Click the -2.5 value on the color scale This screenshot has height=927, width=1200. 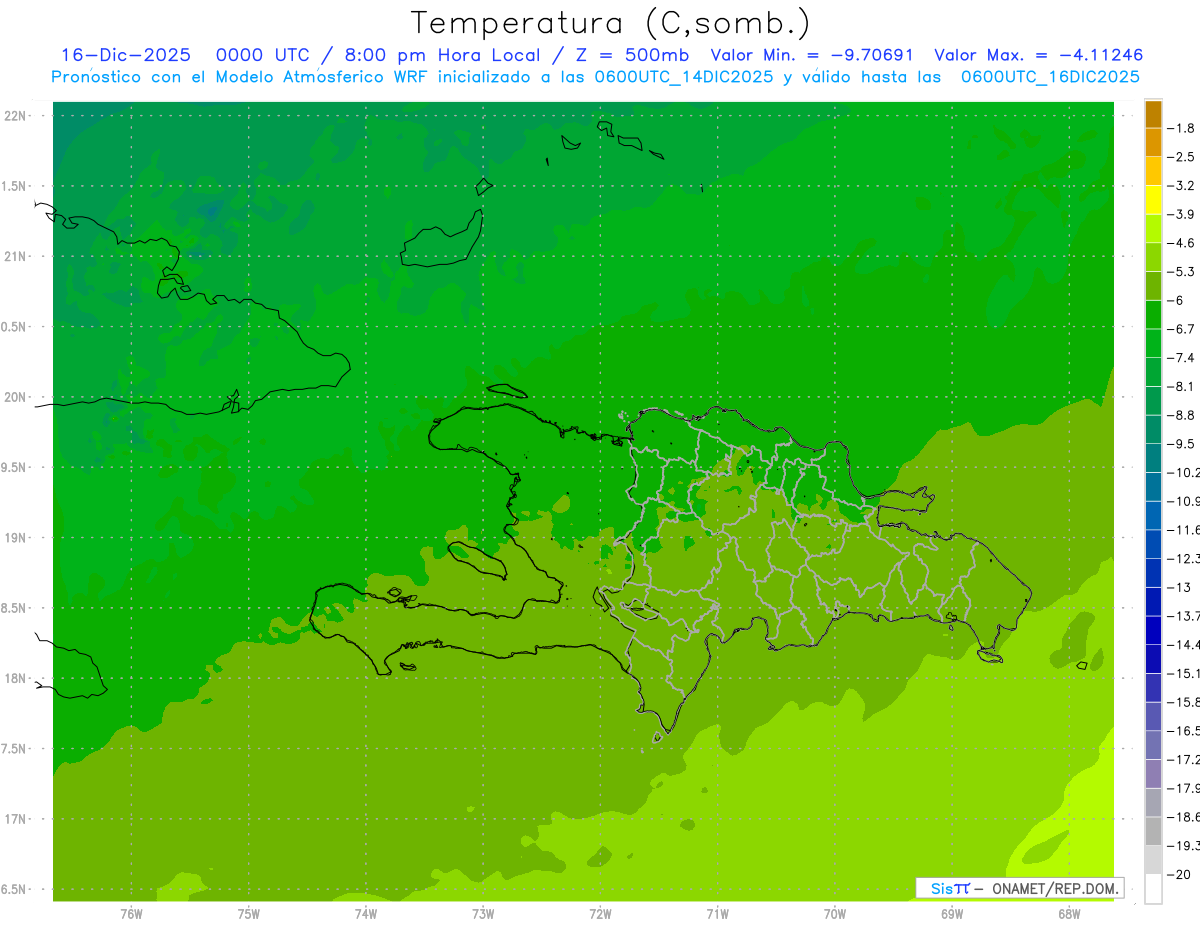1182,157
